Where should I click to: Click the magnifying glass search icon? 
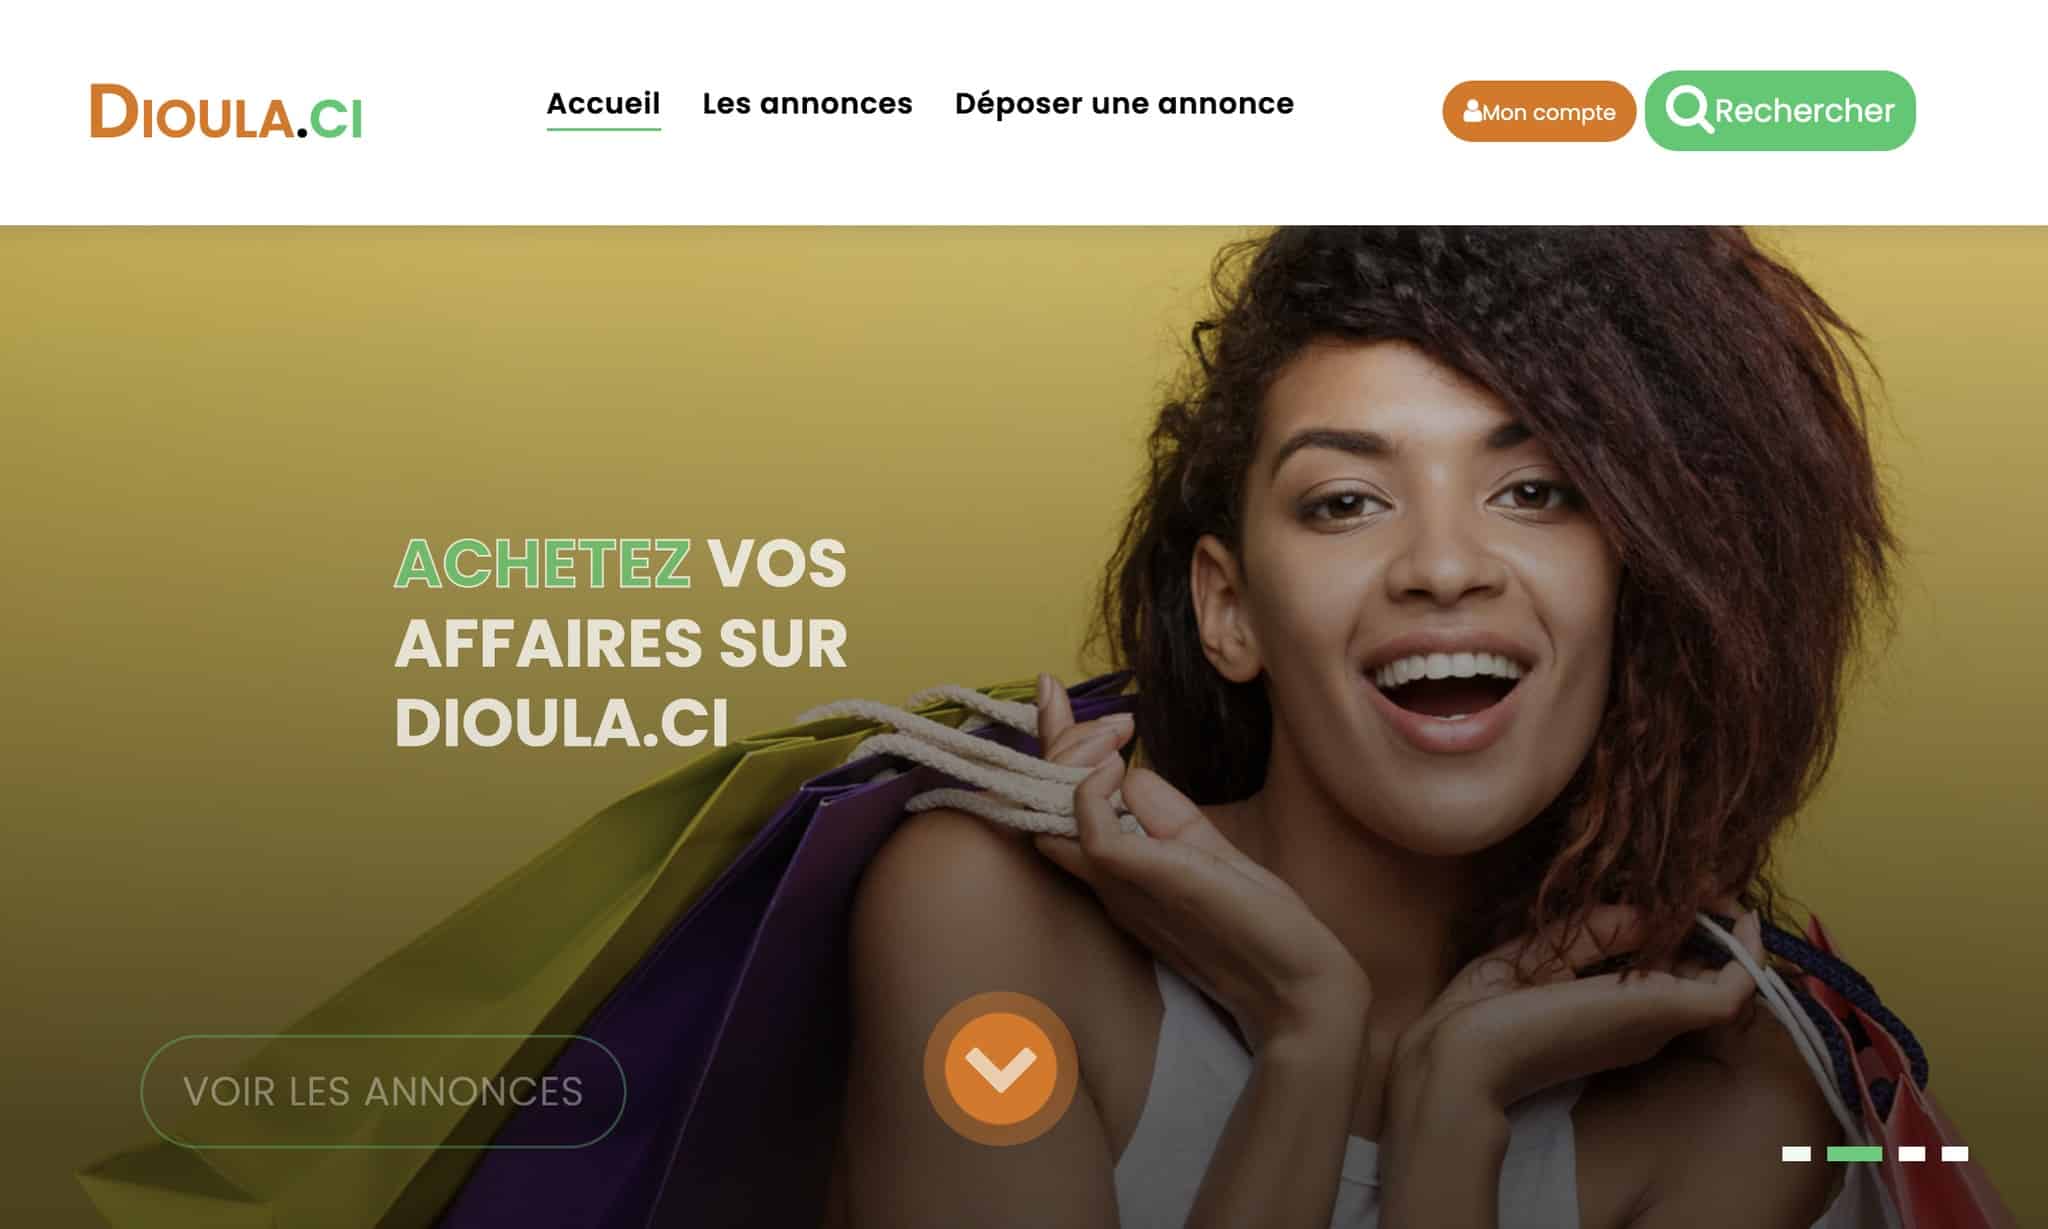(x=1689, y=110)
